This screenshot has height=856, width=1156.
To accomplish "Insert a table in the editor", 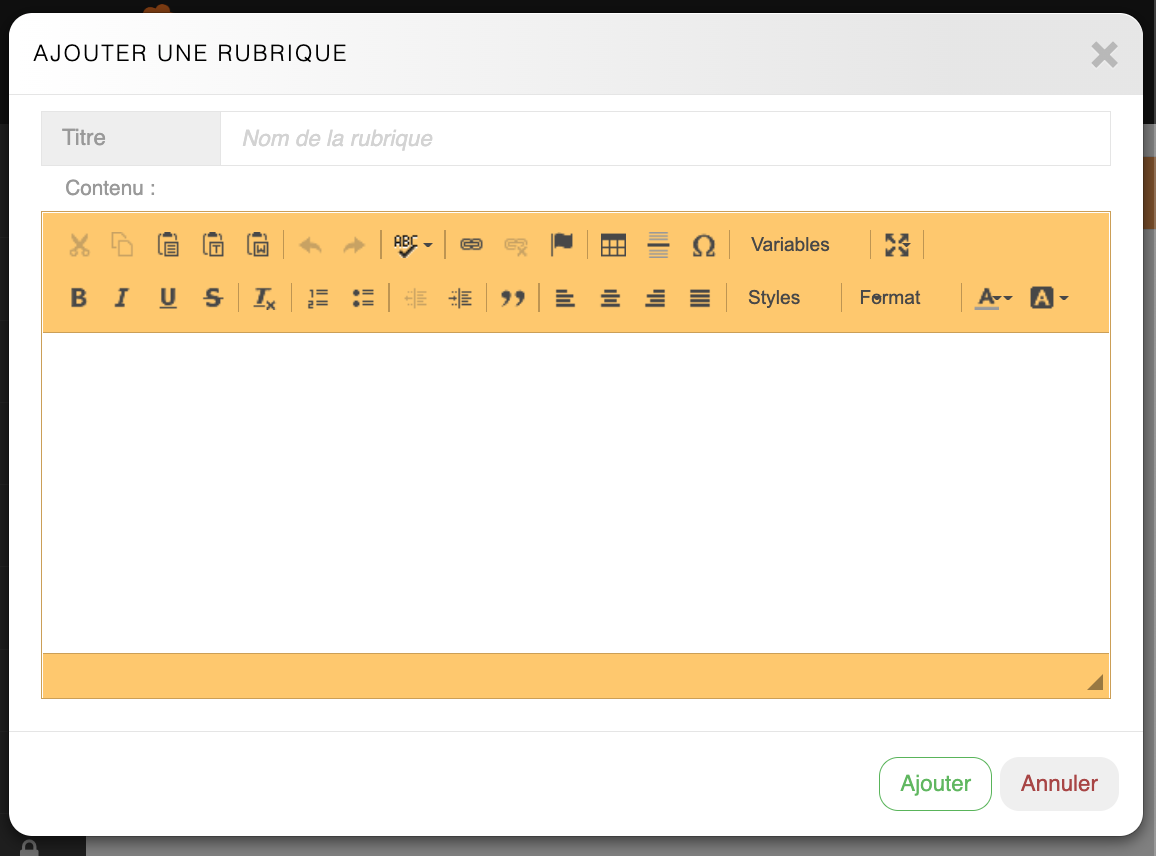I will [x=613, y=245].
